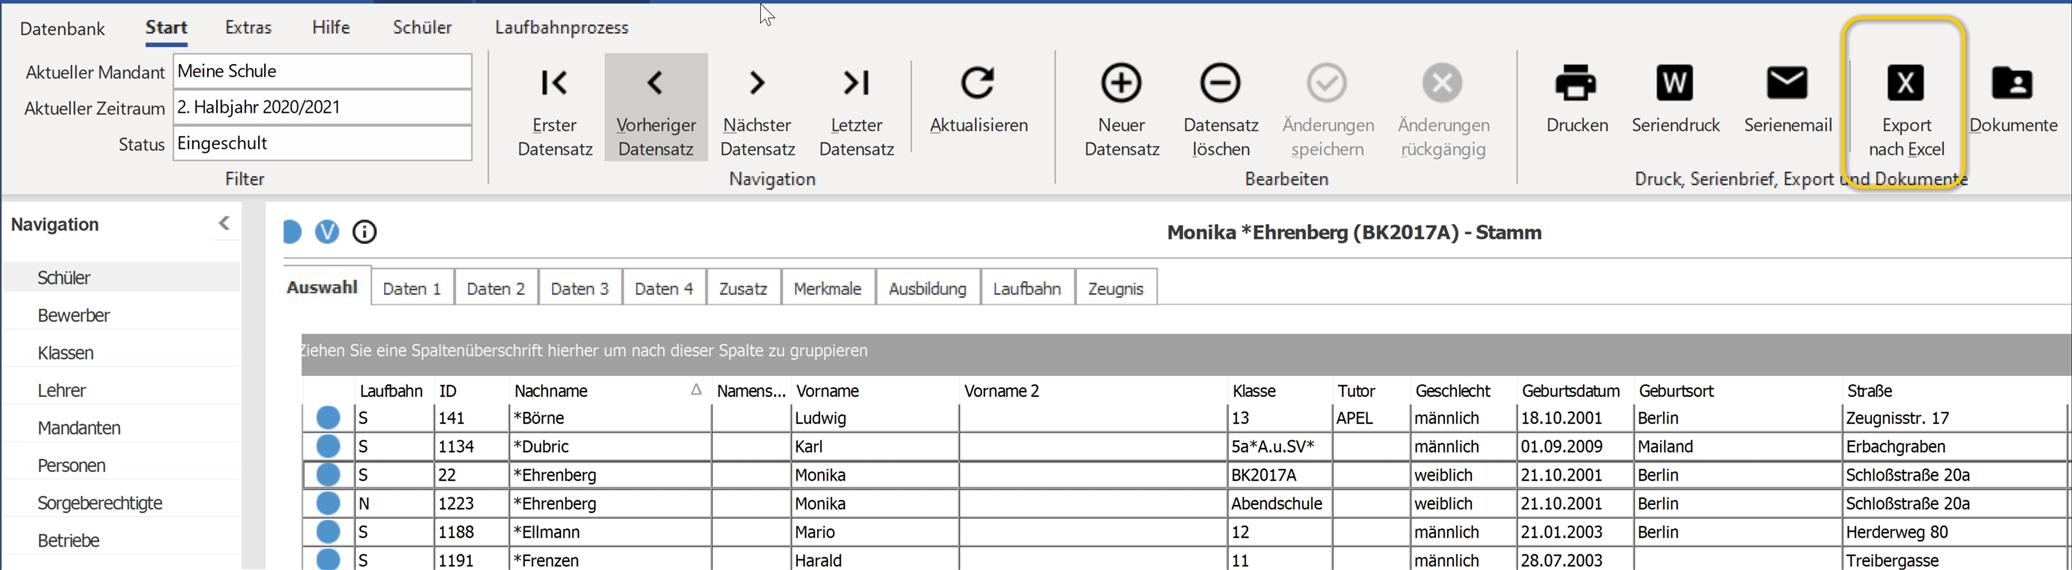Open the Ausbildung tab
This screenshot has height=570, width=2072.
(x=927, y=289)
